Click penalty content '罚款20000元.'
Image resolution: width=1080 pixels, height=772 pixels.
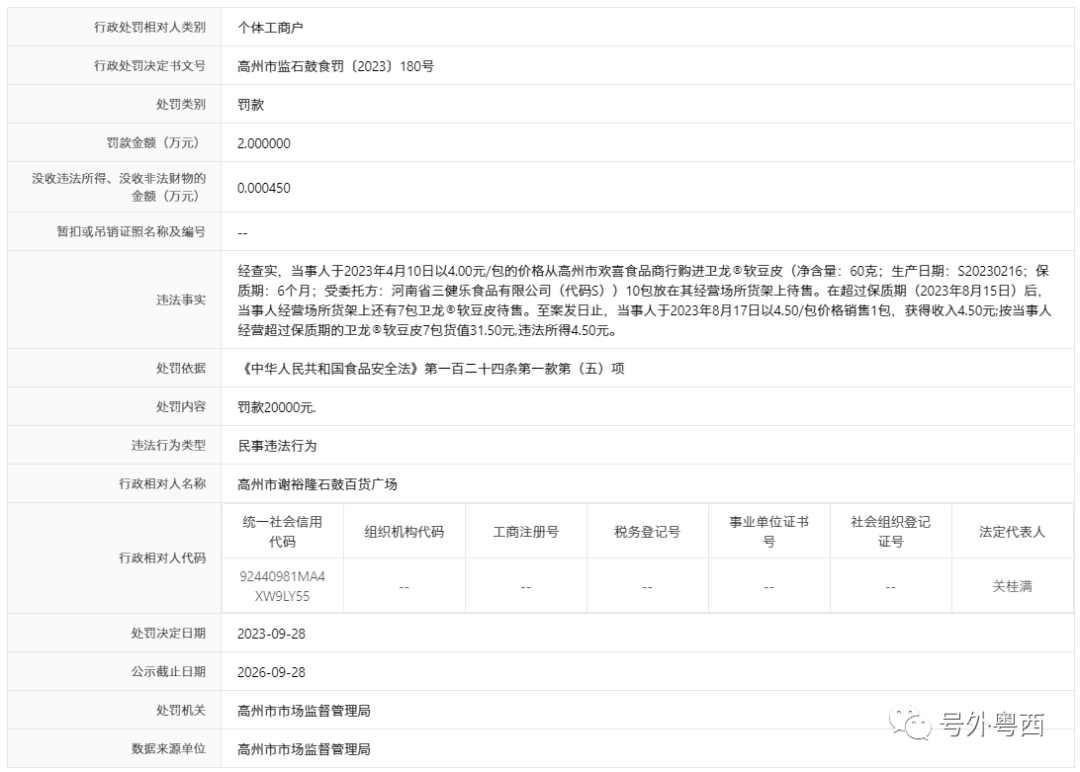277,407
